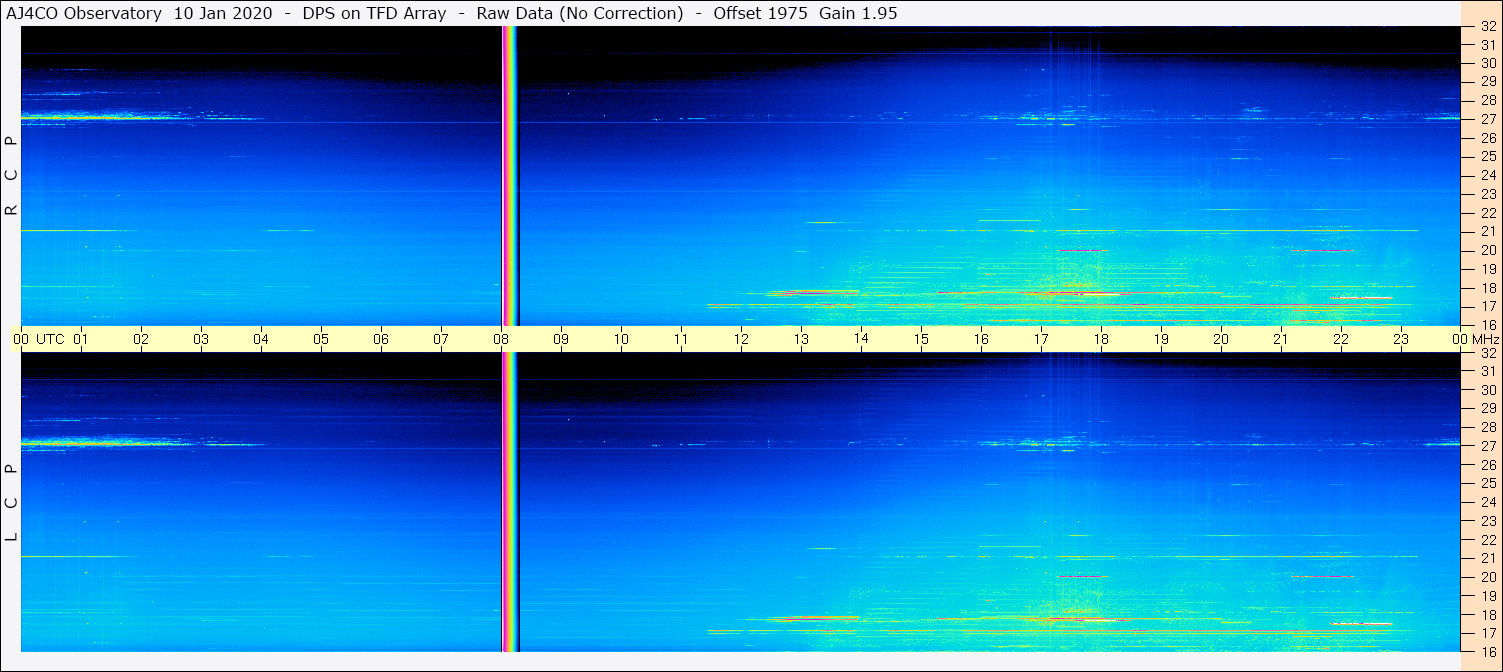The image size is (1503, 672).
Task: Click the 07 hour mark on time axis
Action: coord(441,339)
